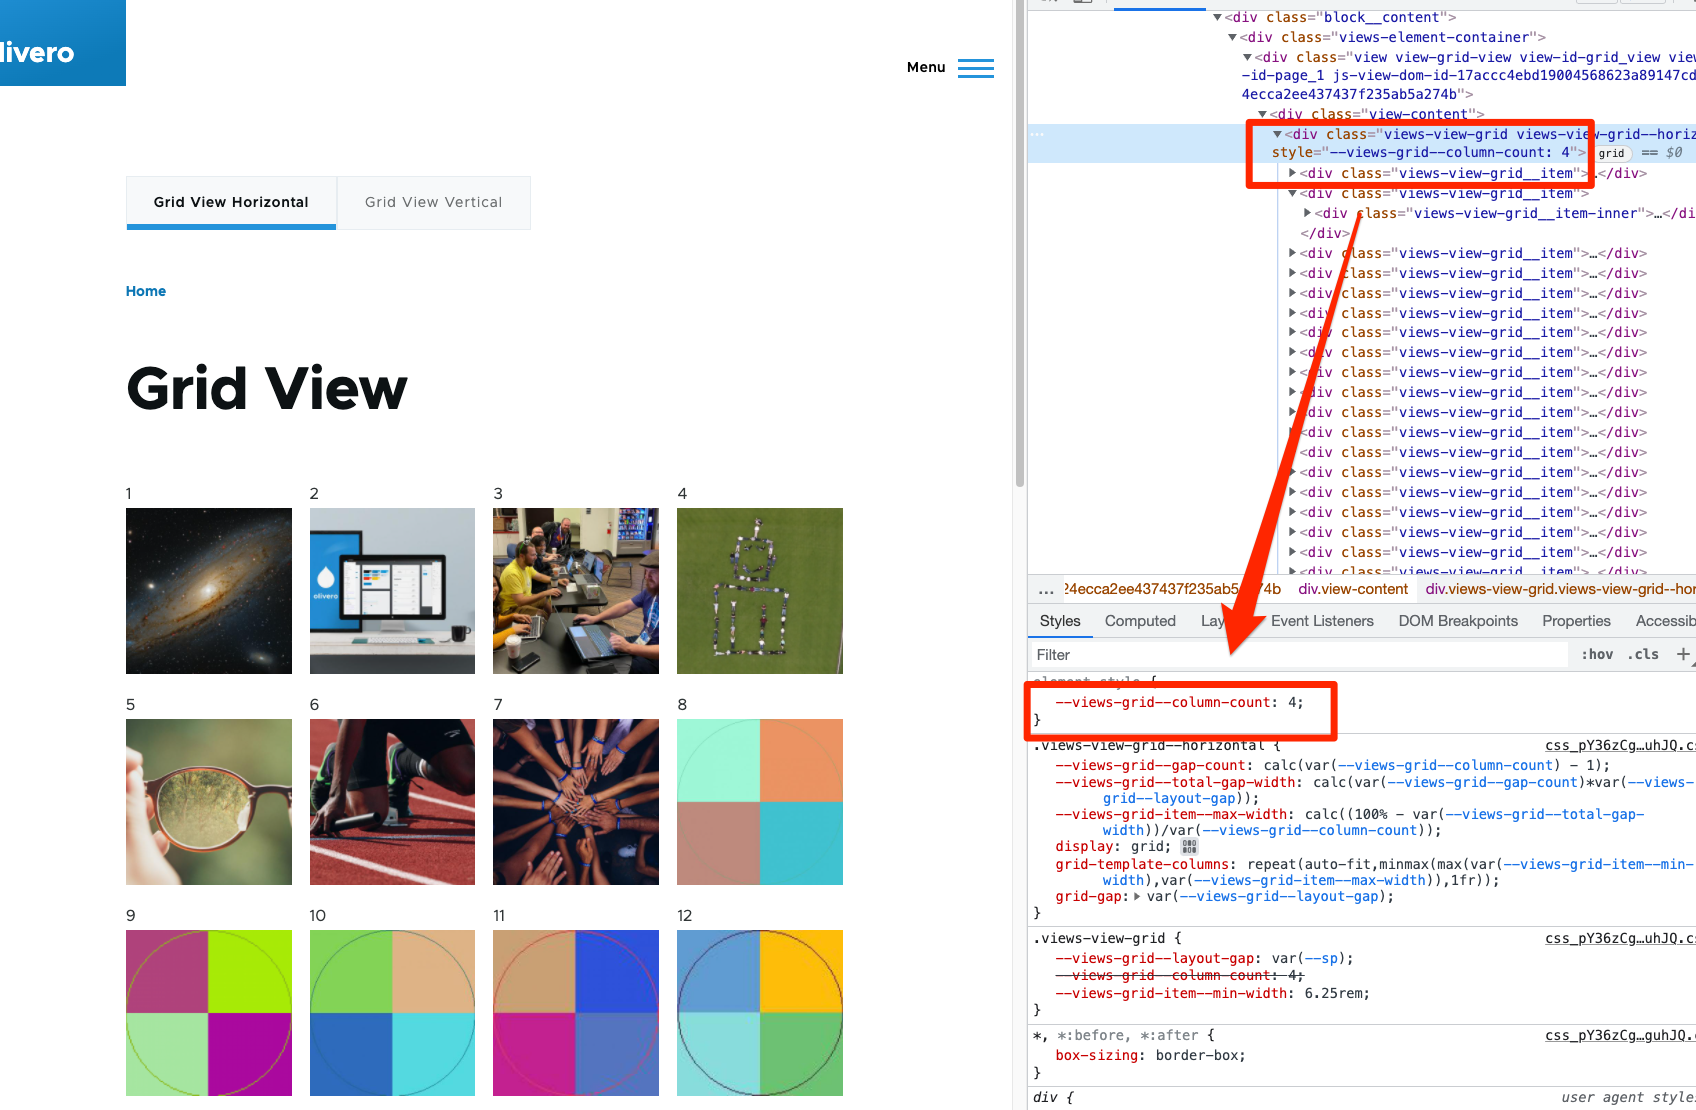Expand the grid-gap value arrow in Styles
This screenshot has height=1110, width=1696.
[1139, 896]
